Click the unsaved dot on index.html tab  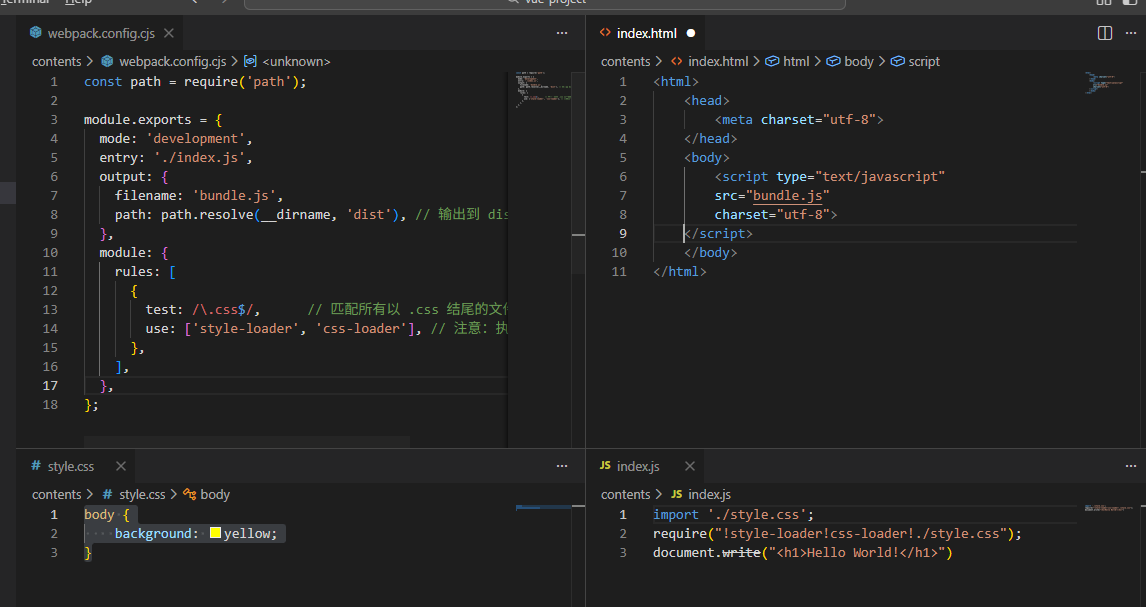pos(691,33)
